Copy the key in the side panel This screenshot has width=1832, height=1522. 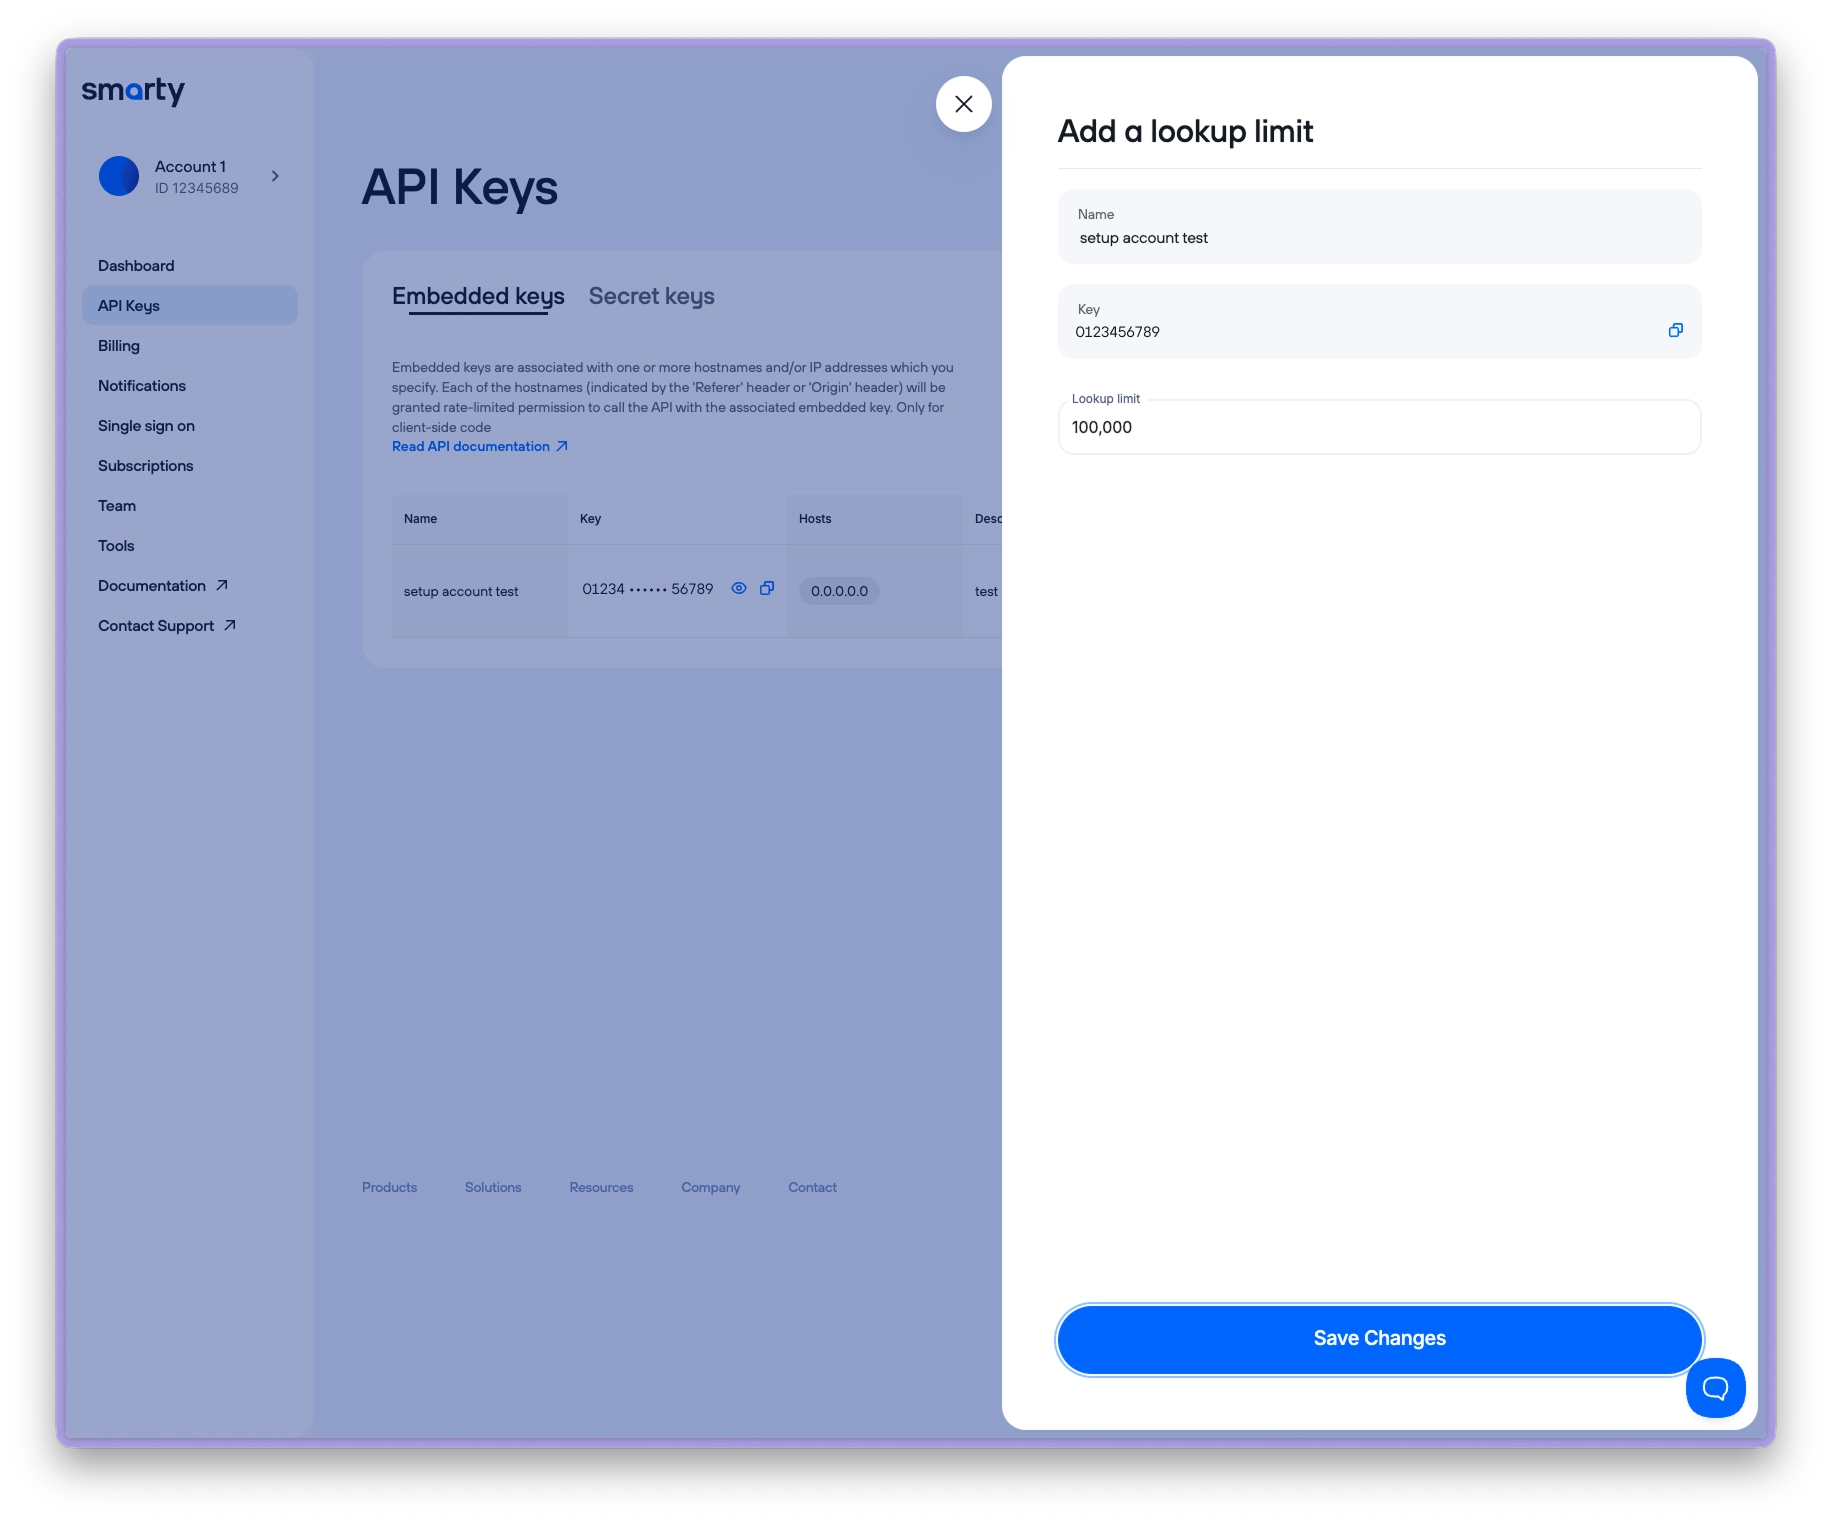point(1675,330)
